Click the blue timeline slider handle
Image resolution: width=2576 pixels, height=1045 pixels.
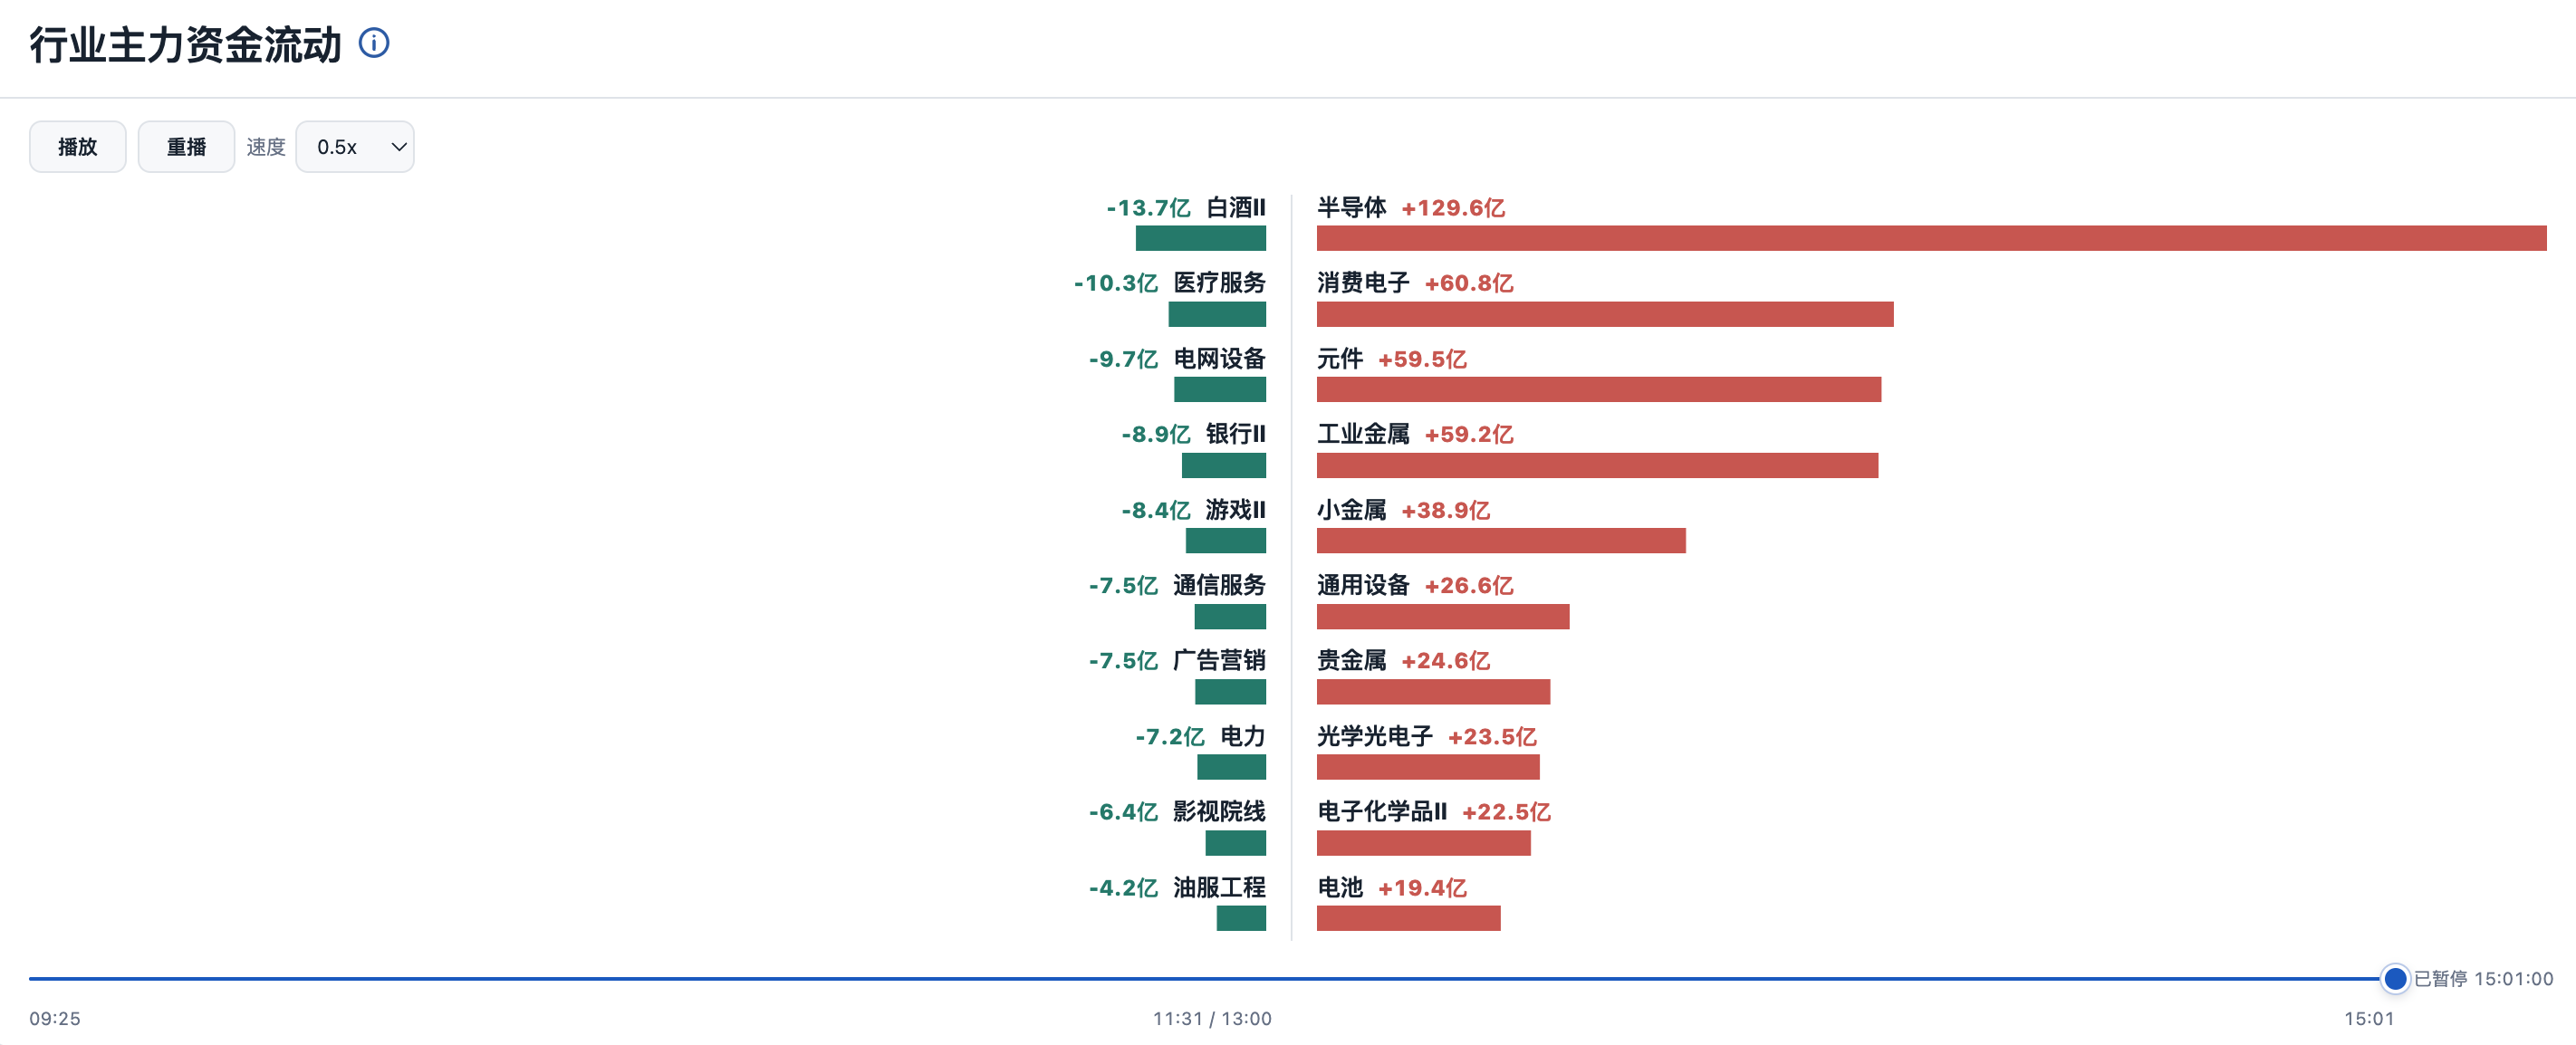click(x=2394, y=978)
